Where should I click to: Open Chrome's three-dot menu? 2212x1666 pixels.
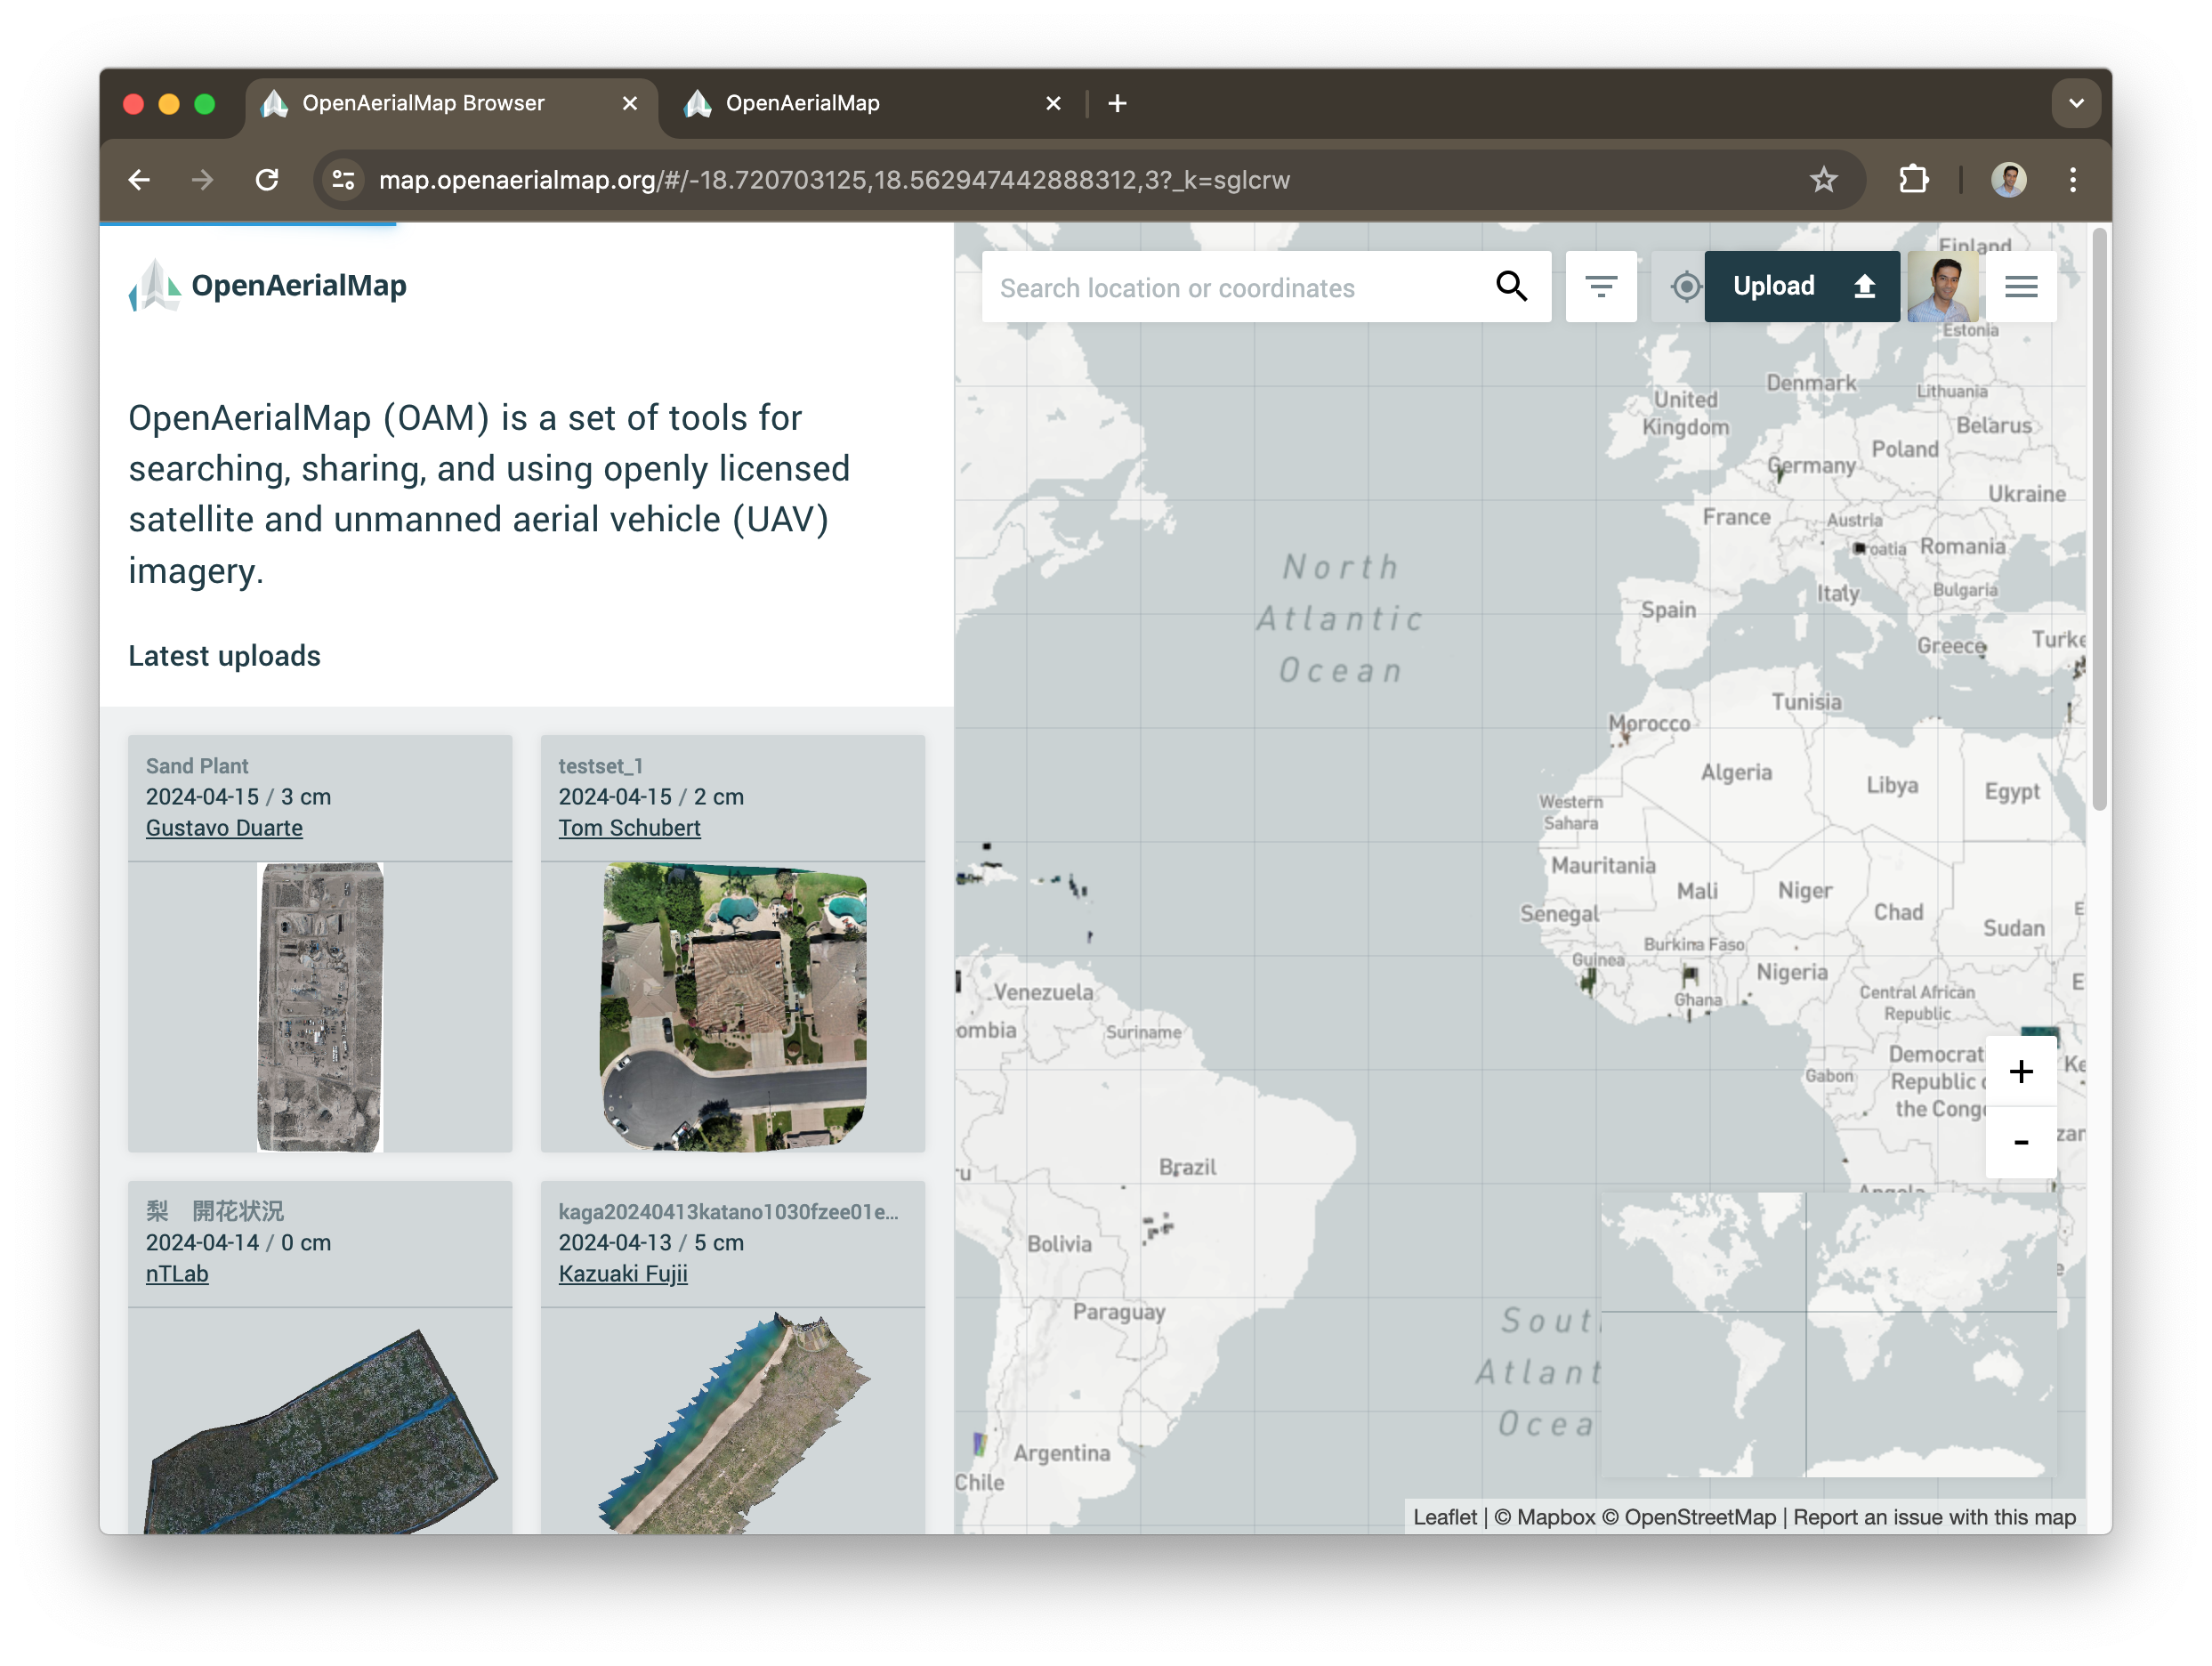[x=2073, y=180]
